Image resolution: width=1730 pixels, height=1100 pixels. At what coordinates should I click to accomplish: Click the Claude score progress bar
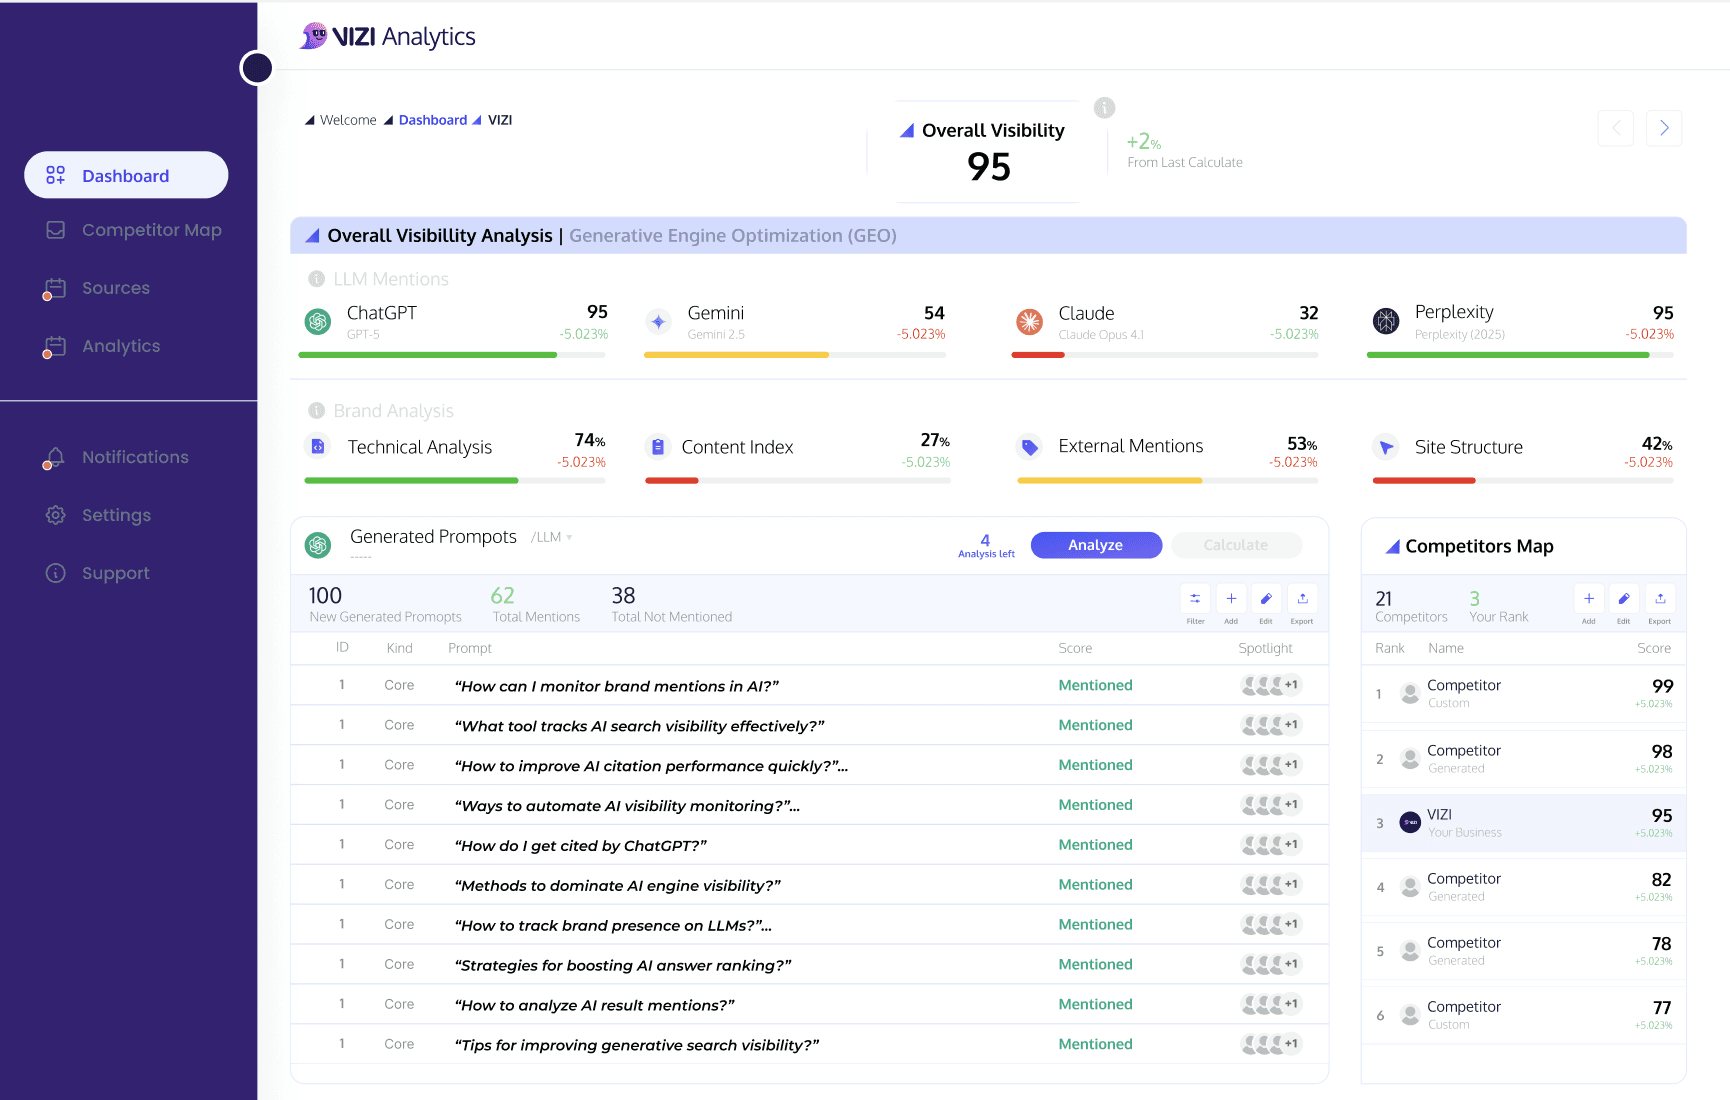(1165, 355)
